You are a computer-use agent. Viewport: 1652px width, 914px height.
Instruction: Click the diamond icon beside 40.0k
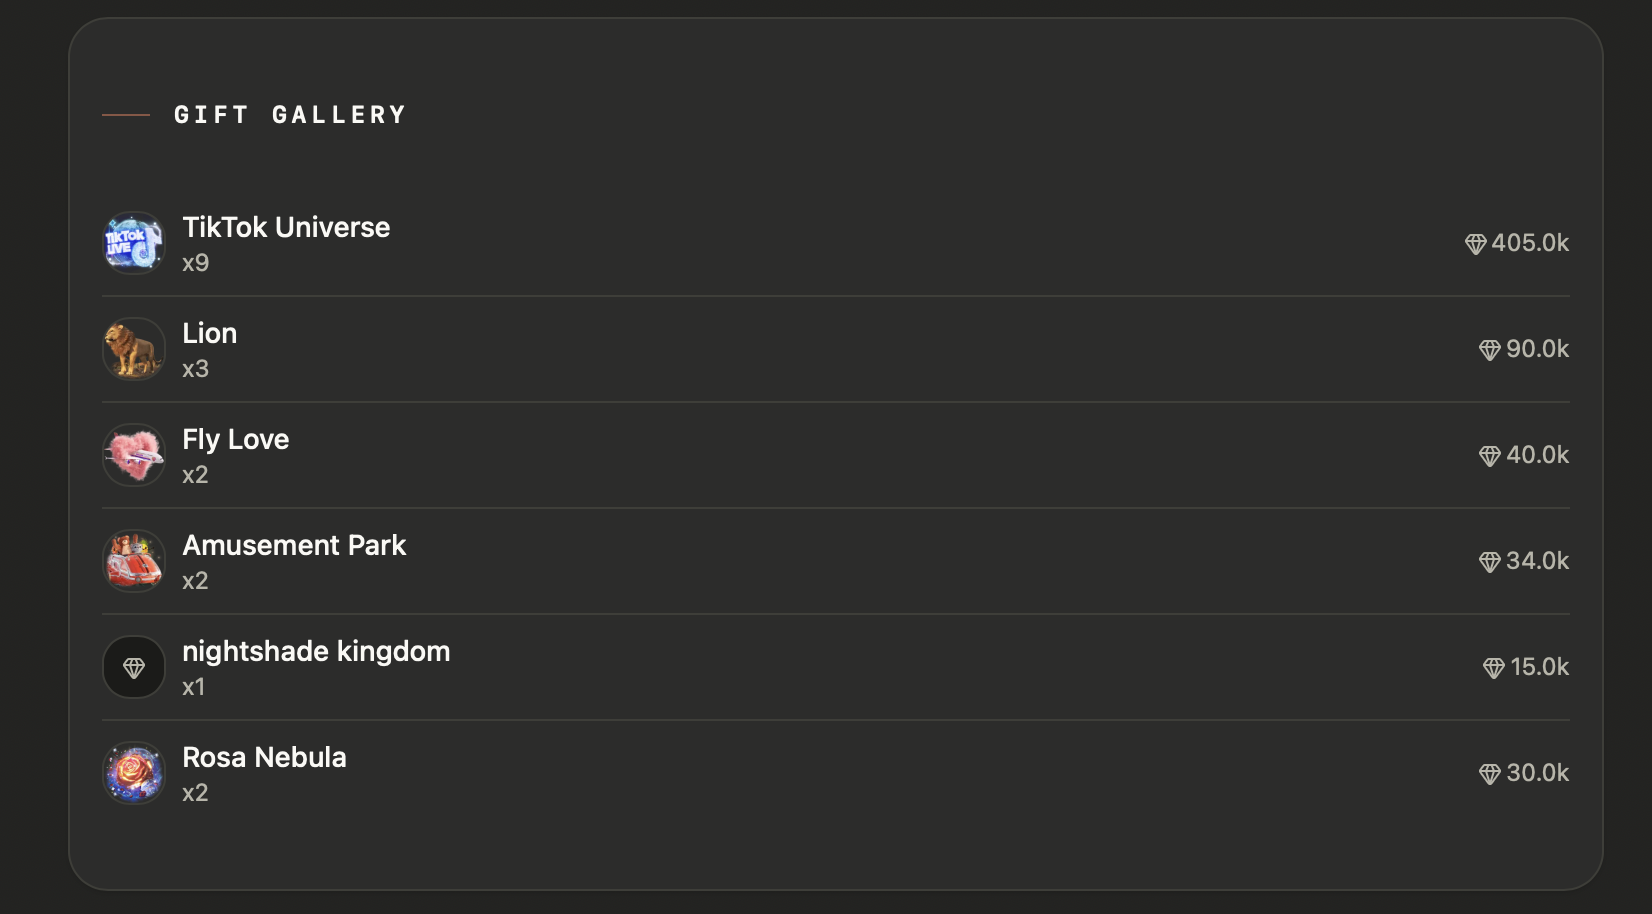tap(1489, 456)
